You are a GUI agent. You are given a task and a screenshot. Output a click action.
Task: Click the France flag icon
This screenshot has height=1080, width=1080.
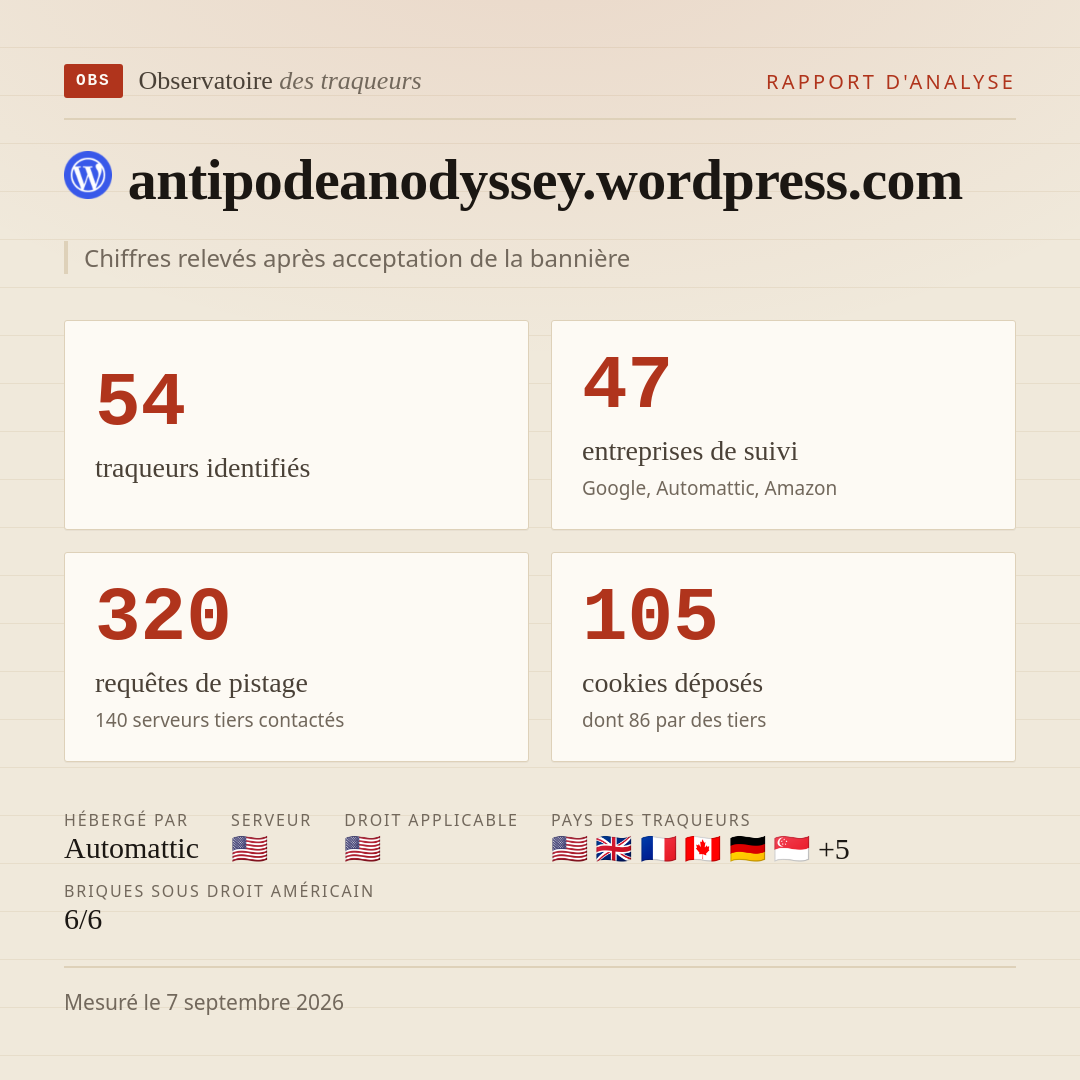(658, 849)
